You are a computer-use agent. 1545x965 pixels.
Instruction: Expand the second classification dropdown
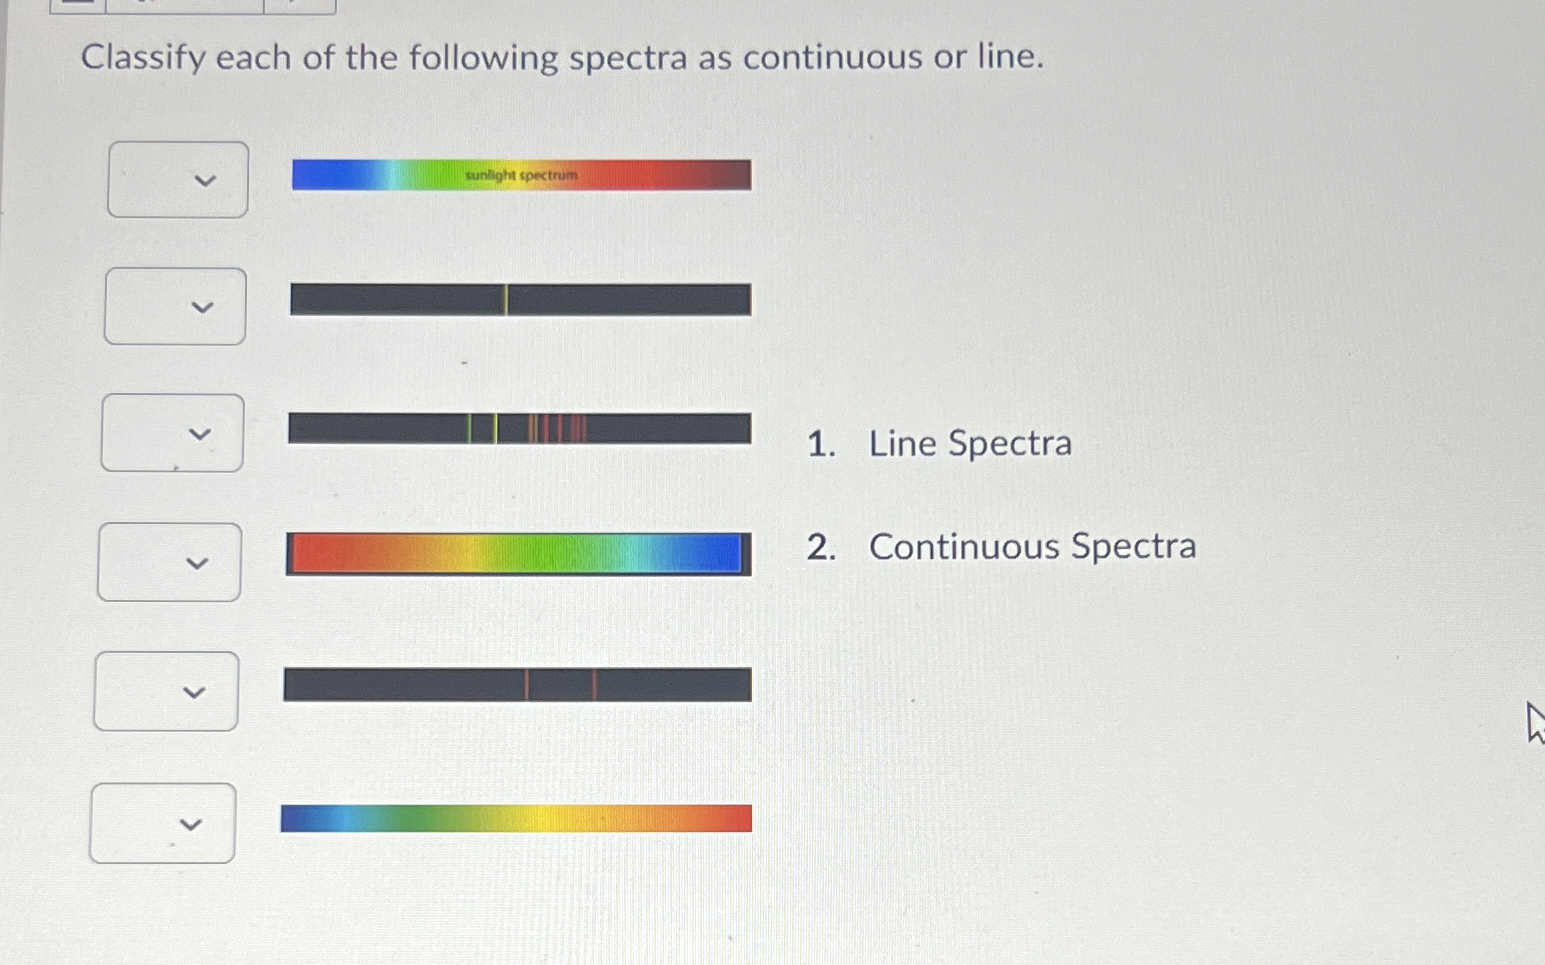click(x=173, y=307)
